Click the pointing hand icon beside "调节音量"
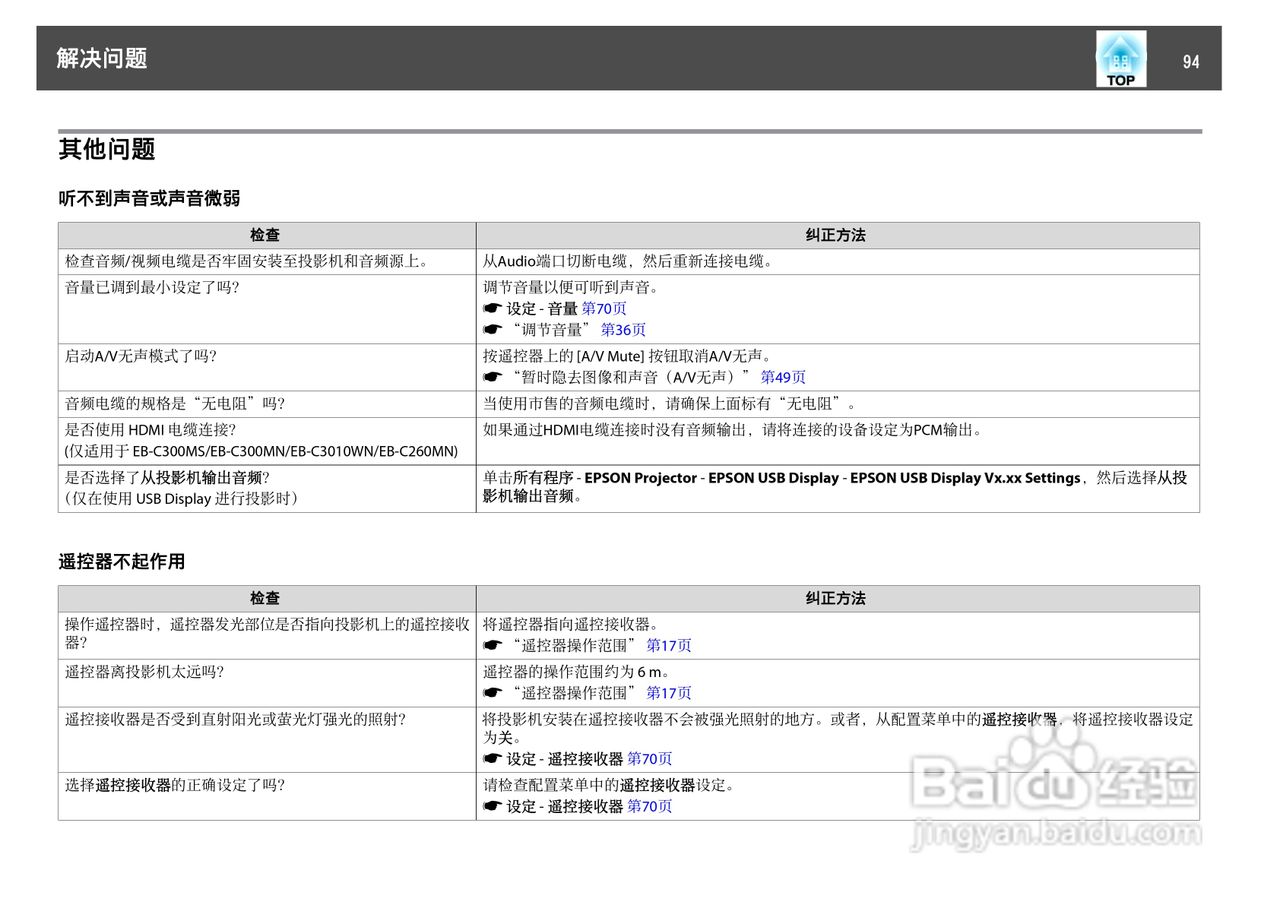1280x905 pixels. (491, 330)
